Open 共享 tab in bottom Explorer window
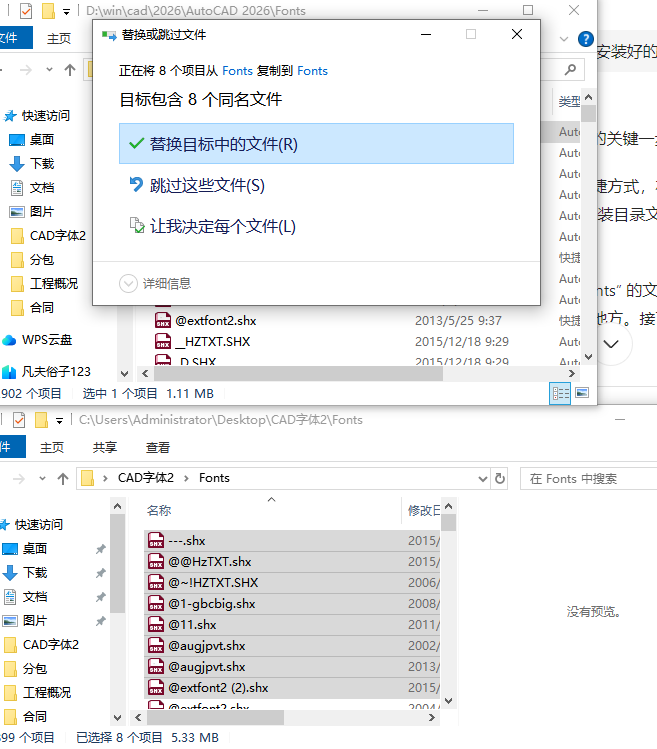657x749 pixels. 105,448
